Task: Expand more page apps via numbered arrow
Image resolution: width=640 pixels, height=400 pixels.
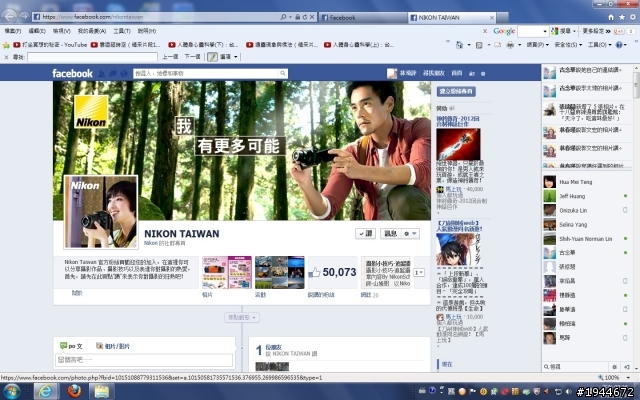Action: pyautogui.click(x=419, y=272)
